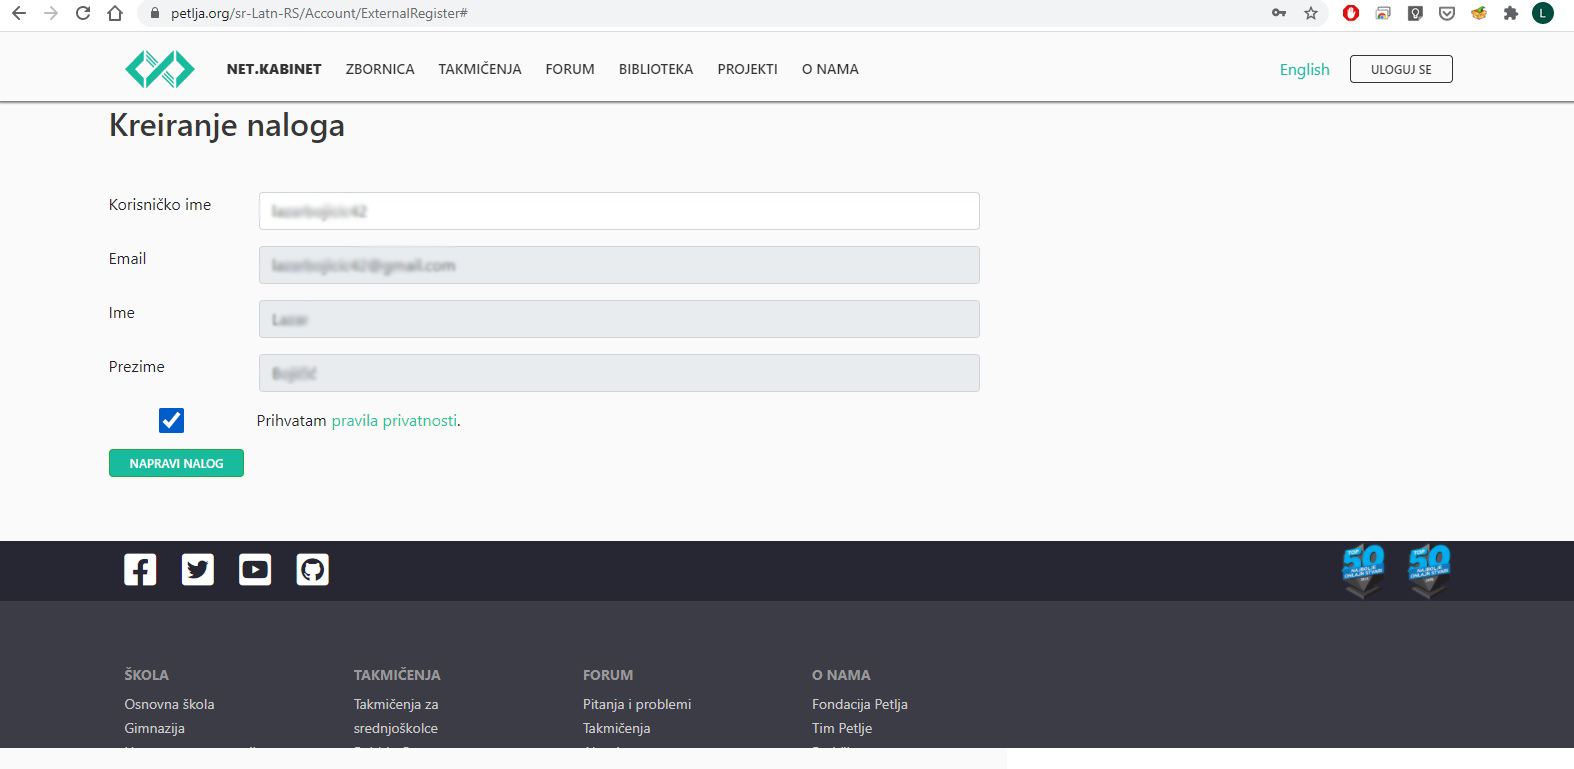This screenshot has height=769, width=1574.
Task: Open the pravila privatnosti link
Action: coord(394,421)
